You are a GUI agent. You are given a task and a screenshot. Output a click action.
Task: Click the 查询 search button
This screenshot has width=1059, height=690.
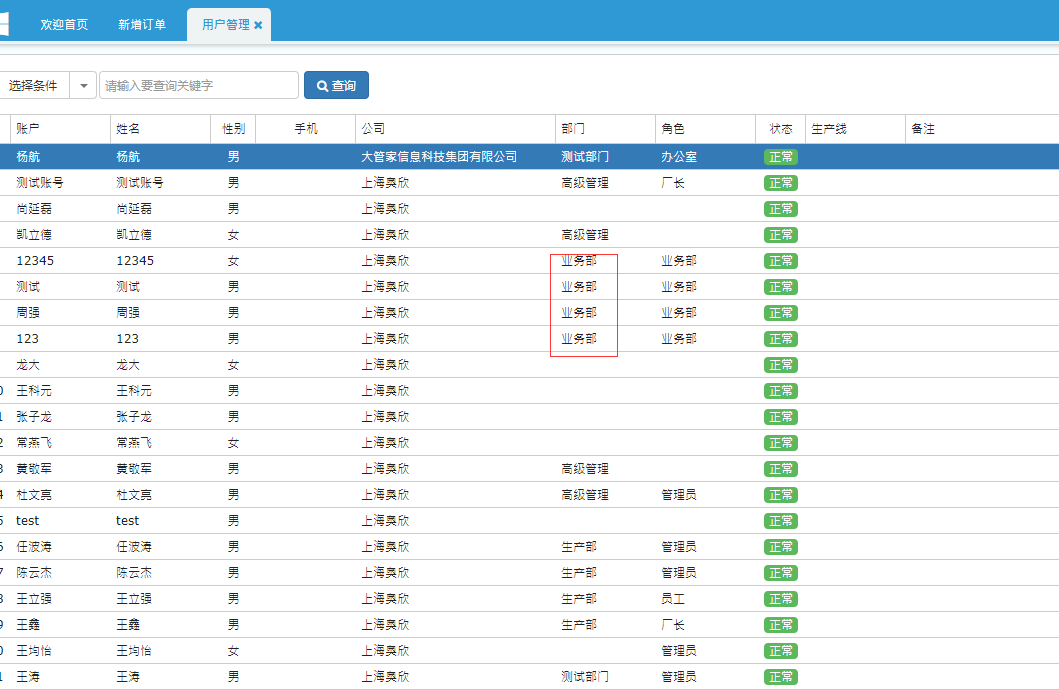click(x=336, y=86)
